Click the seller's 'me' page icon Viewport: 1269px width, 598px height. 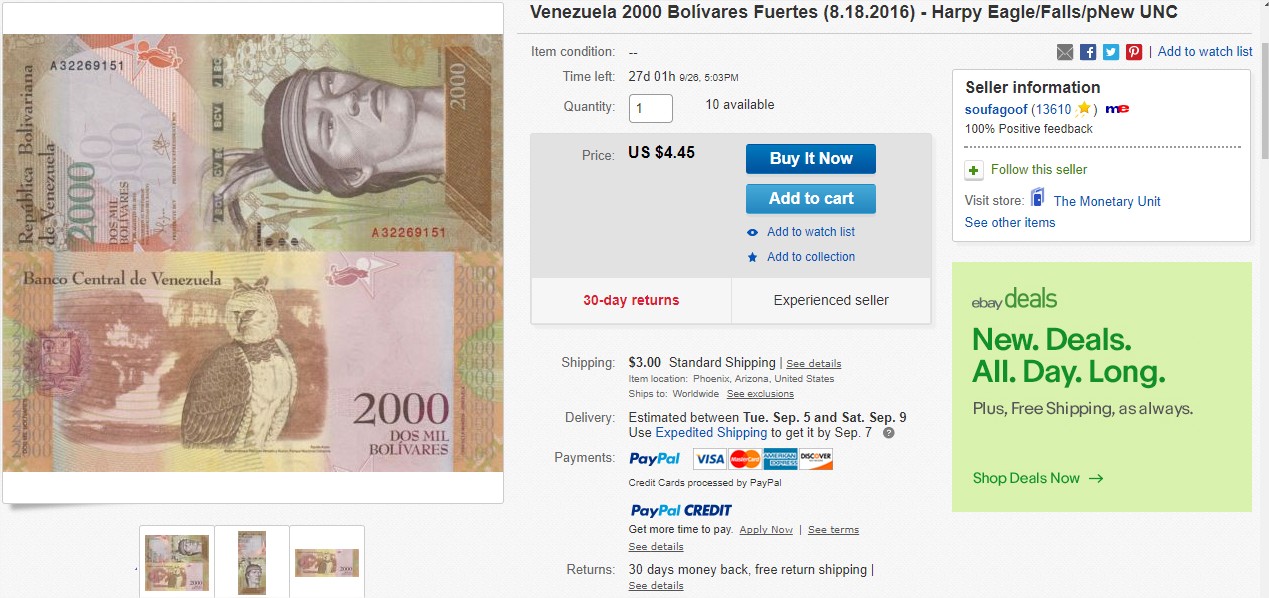(x=1117, y=109)
